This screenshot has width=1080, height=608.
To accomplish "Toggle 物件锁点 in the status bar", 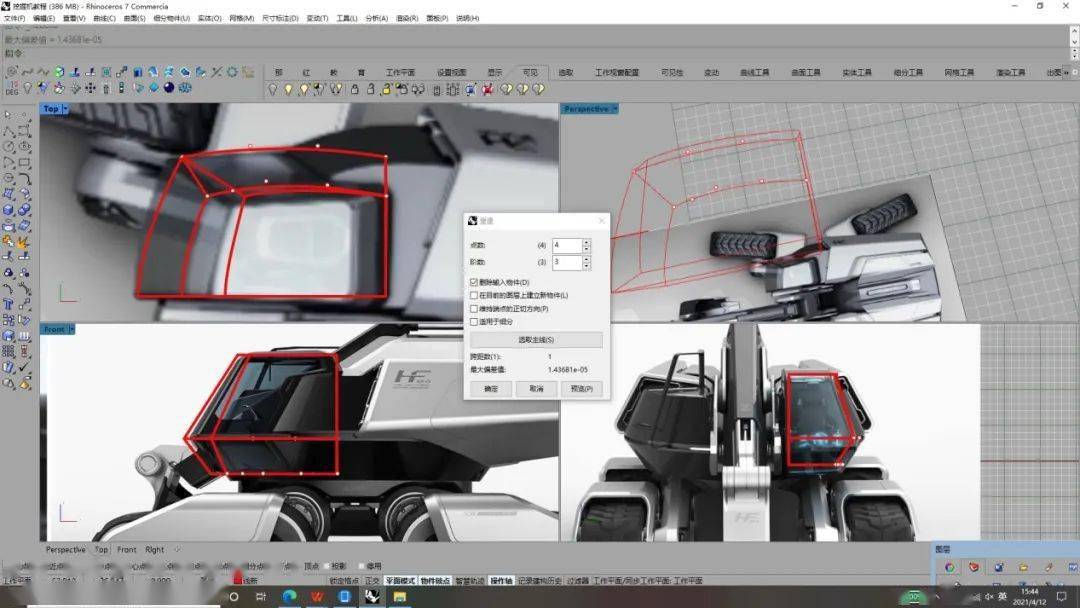I will click(x=435, y=581).
